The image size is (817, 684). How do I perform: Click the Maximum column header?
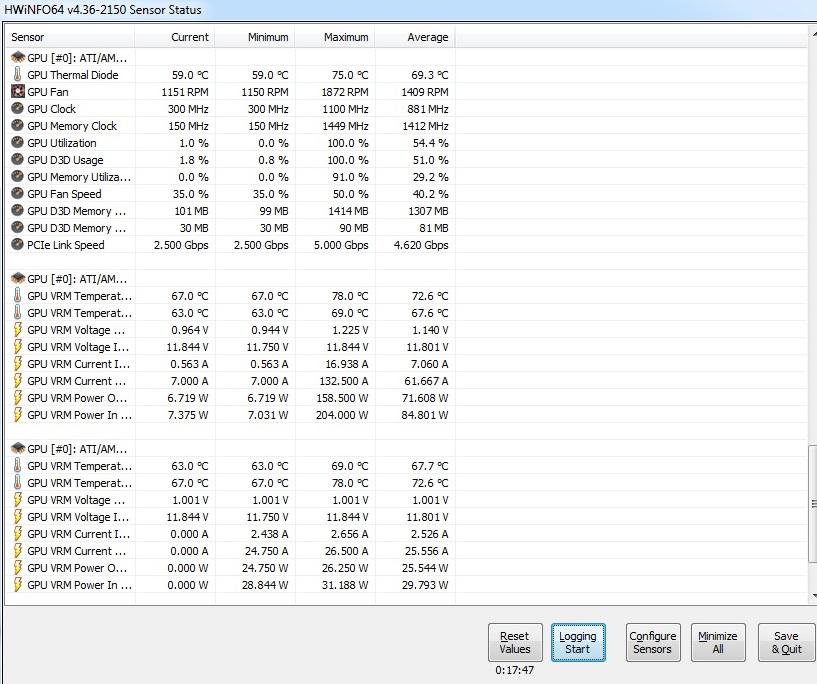click(335, 37)
